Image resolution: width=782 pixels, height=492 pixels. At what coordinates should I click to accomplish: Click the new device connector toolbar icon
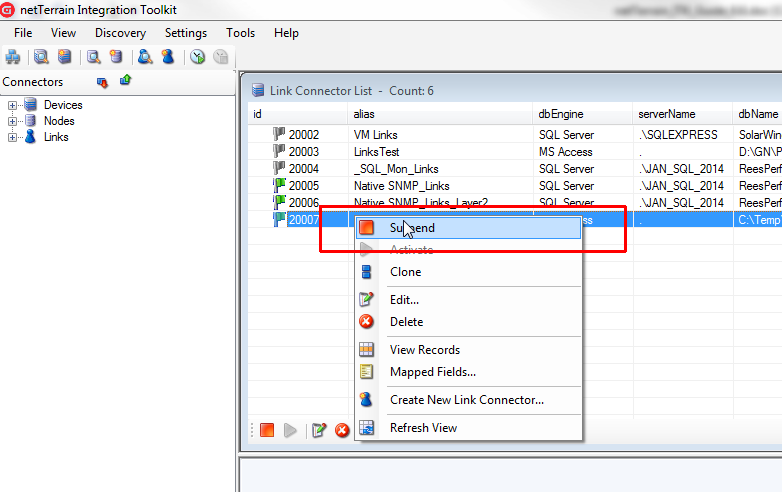65,57
